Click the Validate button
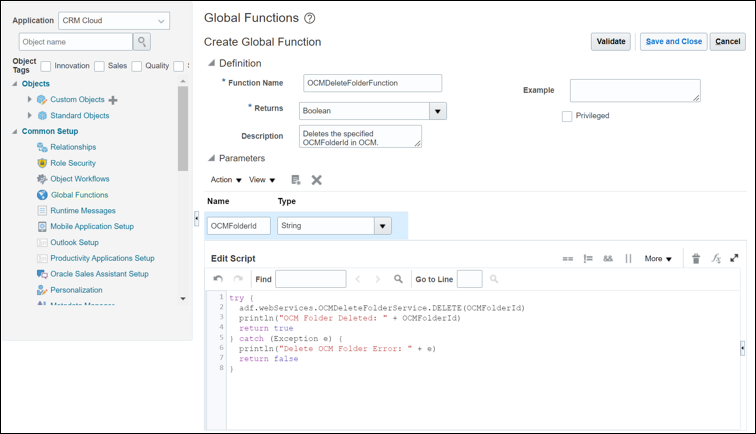The image size is (756, 434). [x=611, y=41]
